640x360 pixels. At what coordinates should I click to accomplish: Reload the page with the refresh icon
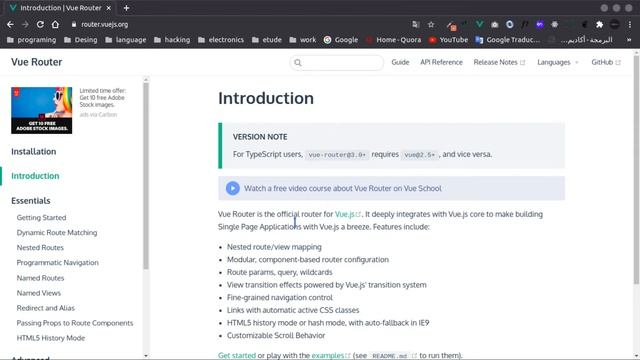click(40, 24)
